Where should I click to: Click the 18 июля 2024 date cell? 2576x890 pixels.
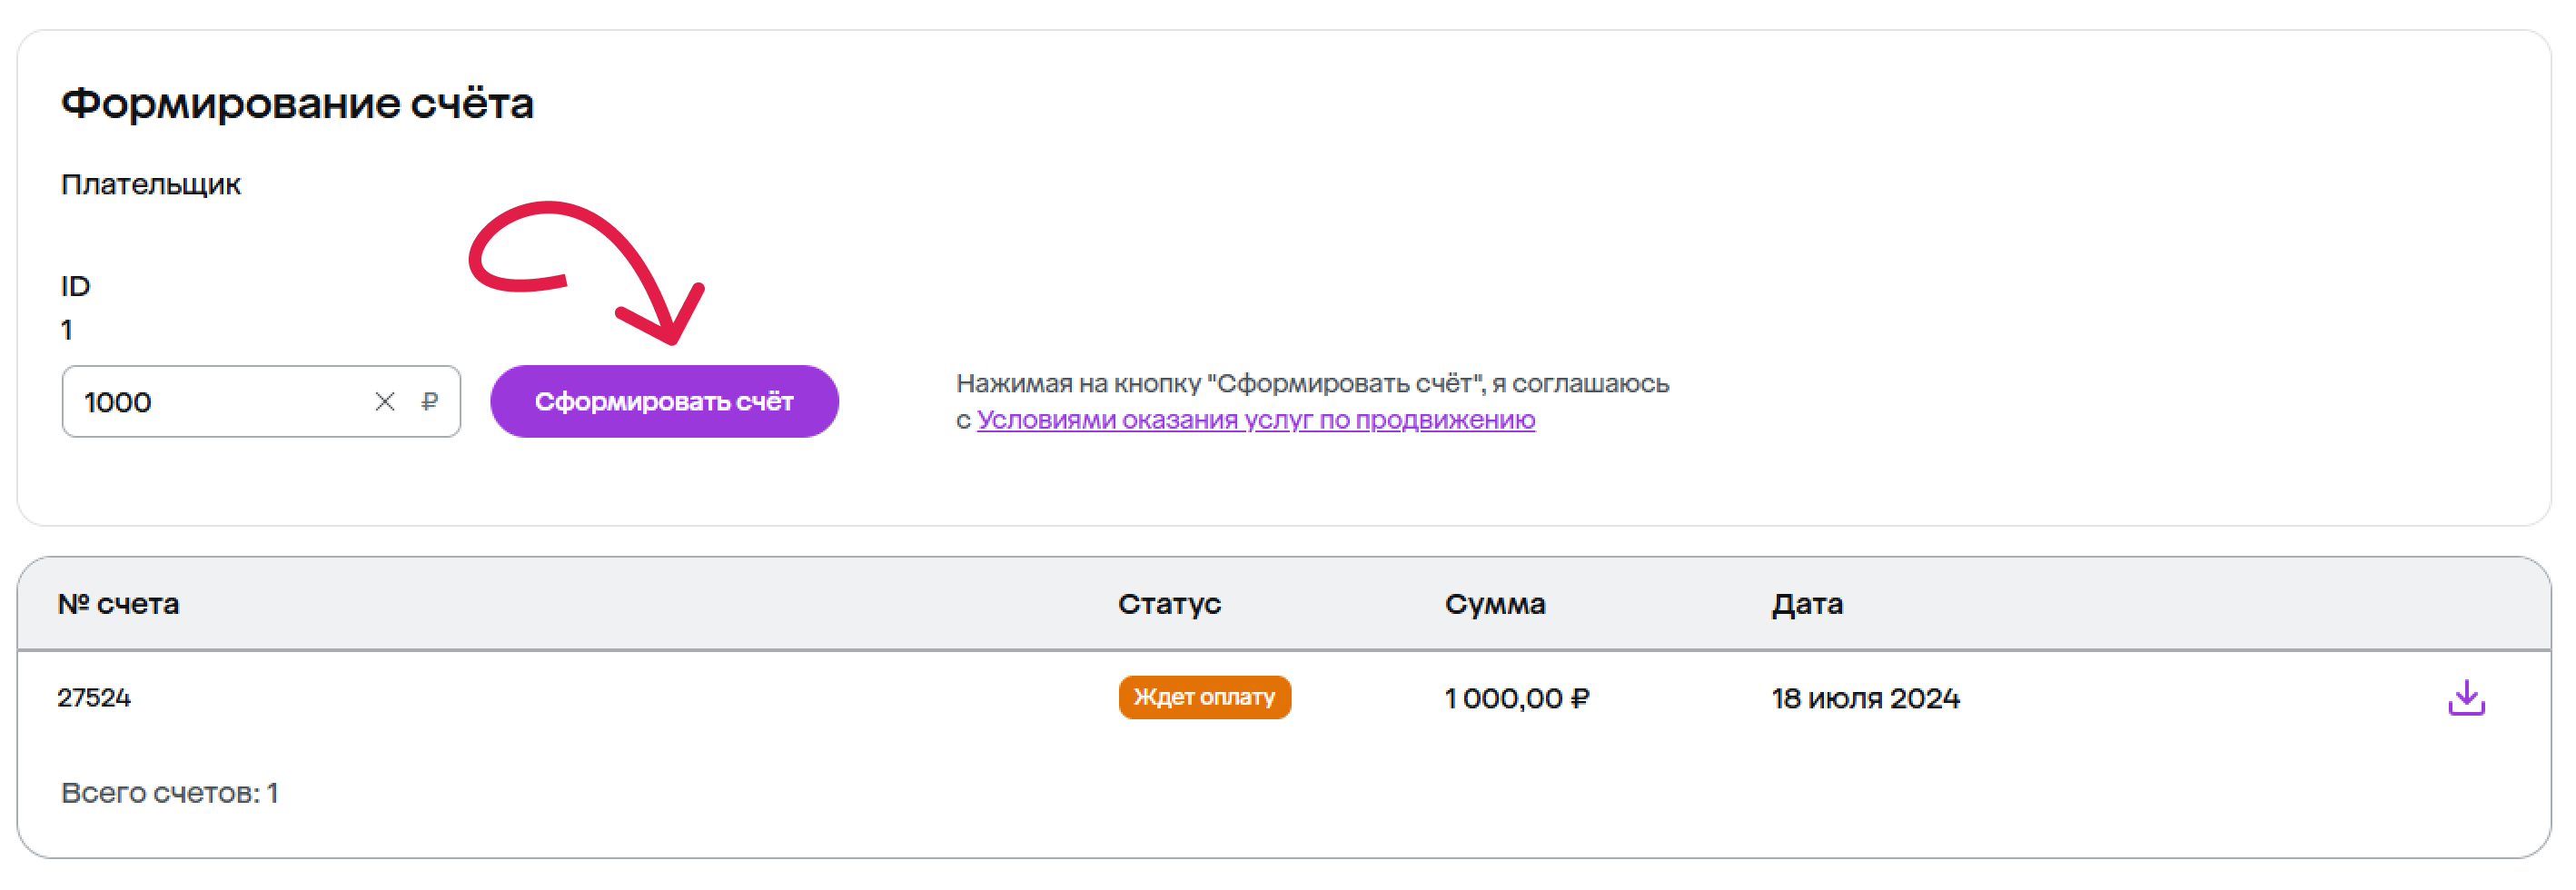click(x=1865, y=698)
